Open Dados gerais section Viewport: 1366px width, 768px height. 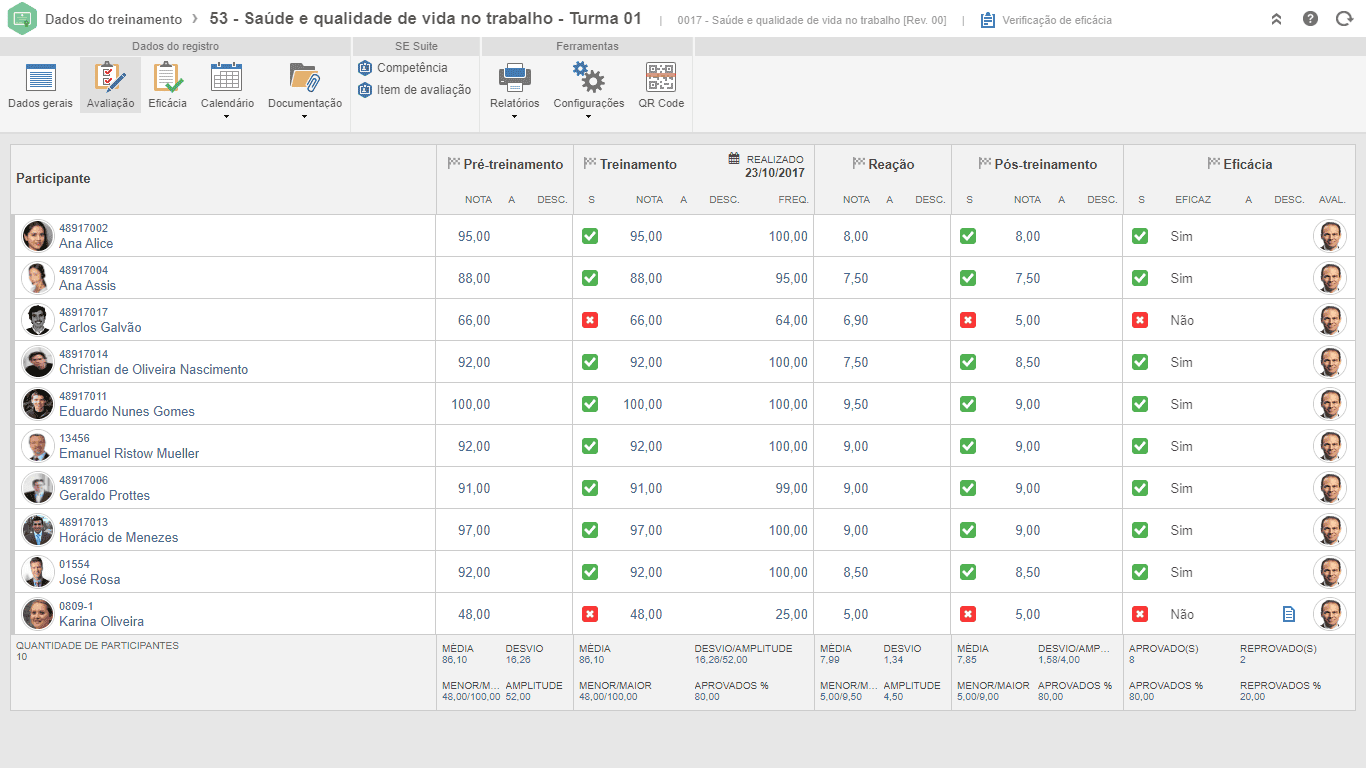40,86
